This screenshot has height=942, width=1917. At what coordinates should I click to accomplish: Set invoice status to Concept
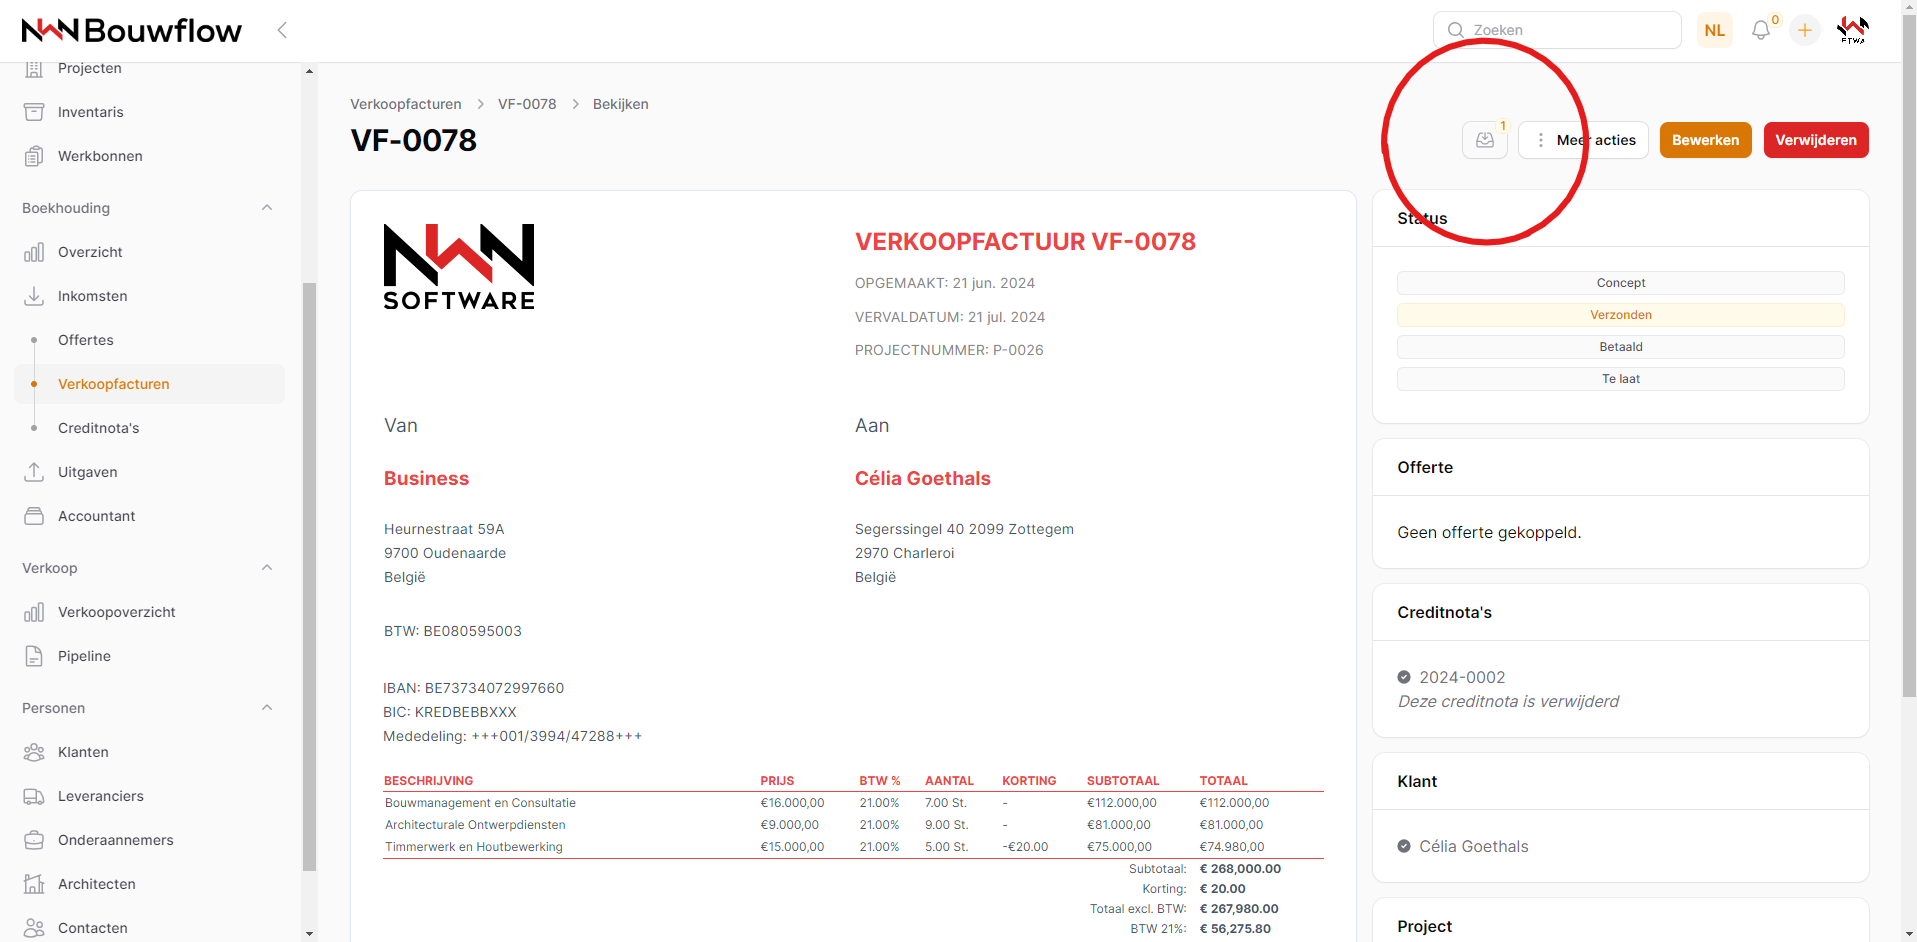point(1620,283)
